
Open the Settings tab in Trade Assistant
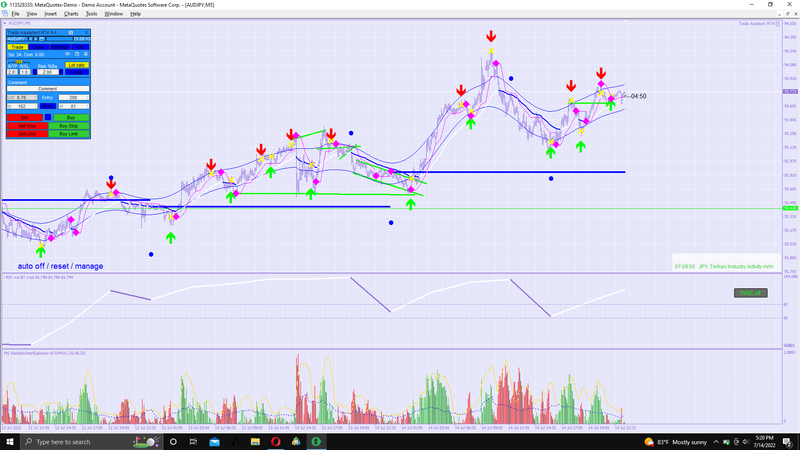(x=60, y=47)
